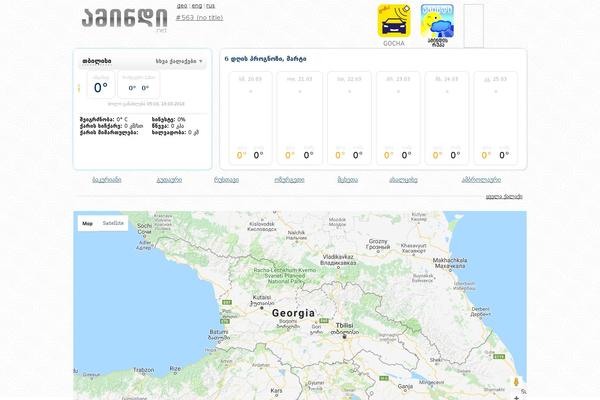Screen dimensions: 600x400
Task: Select Satellite view on the map
Action: click(x=113, y=223)
